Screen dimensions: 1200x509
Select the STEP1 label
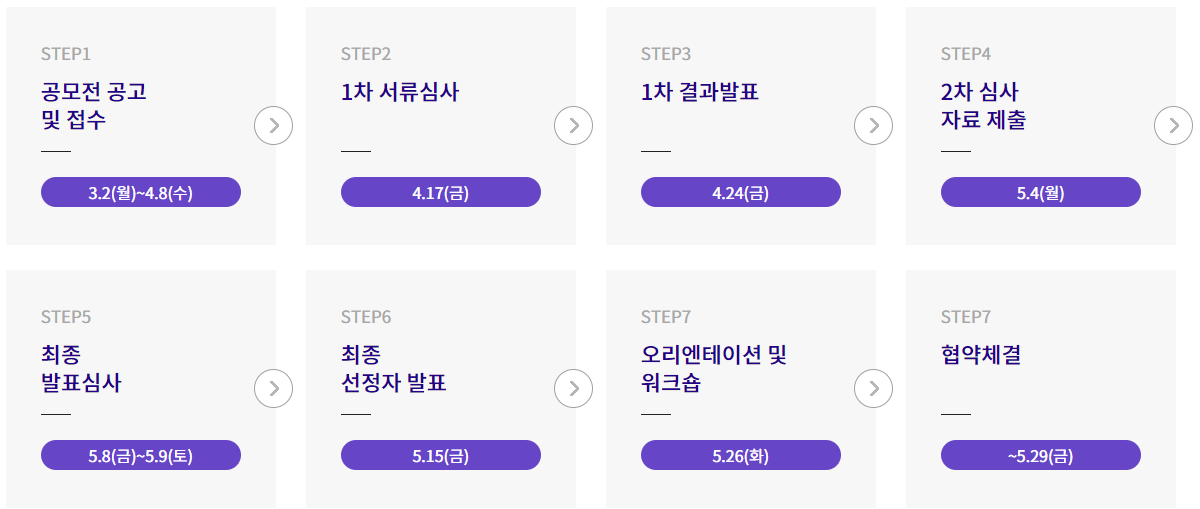(x=66, y=54)
